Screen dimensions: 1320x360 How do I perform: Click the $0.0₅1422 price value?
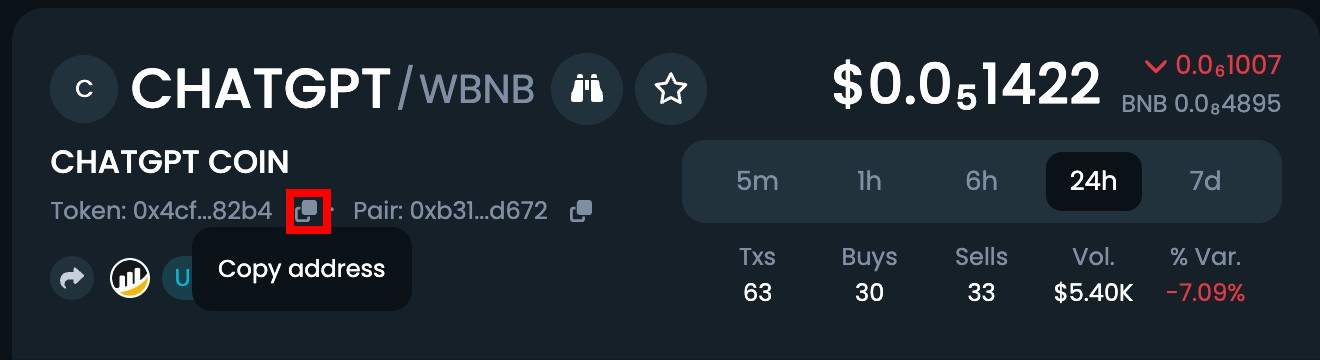click(x=967, y=86)
